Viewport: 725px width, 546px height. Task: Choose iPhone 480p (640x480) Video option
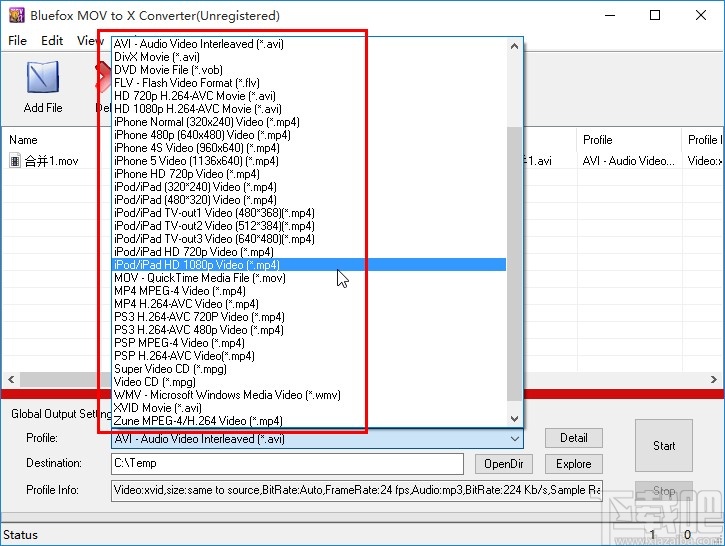pos(309,135)
